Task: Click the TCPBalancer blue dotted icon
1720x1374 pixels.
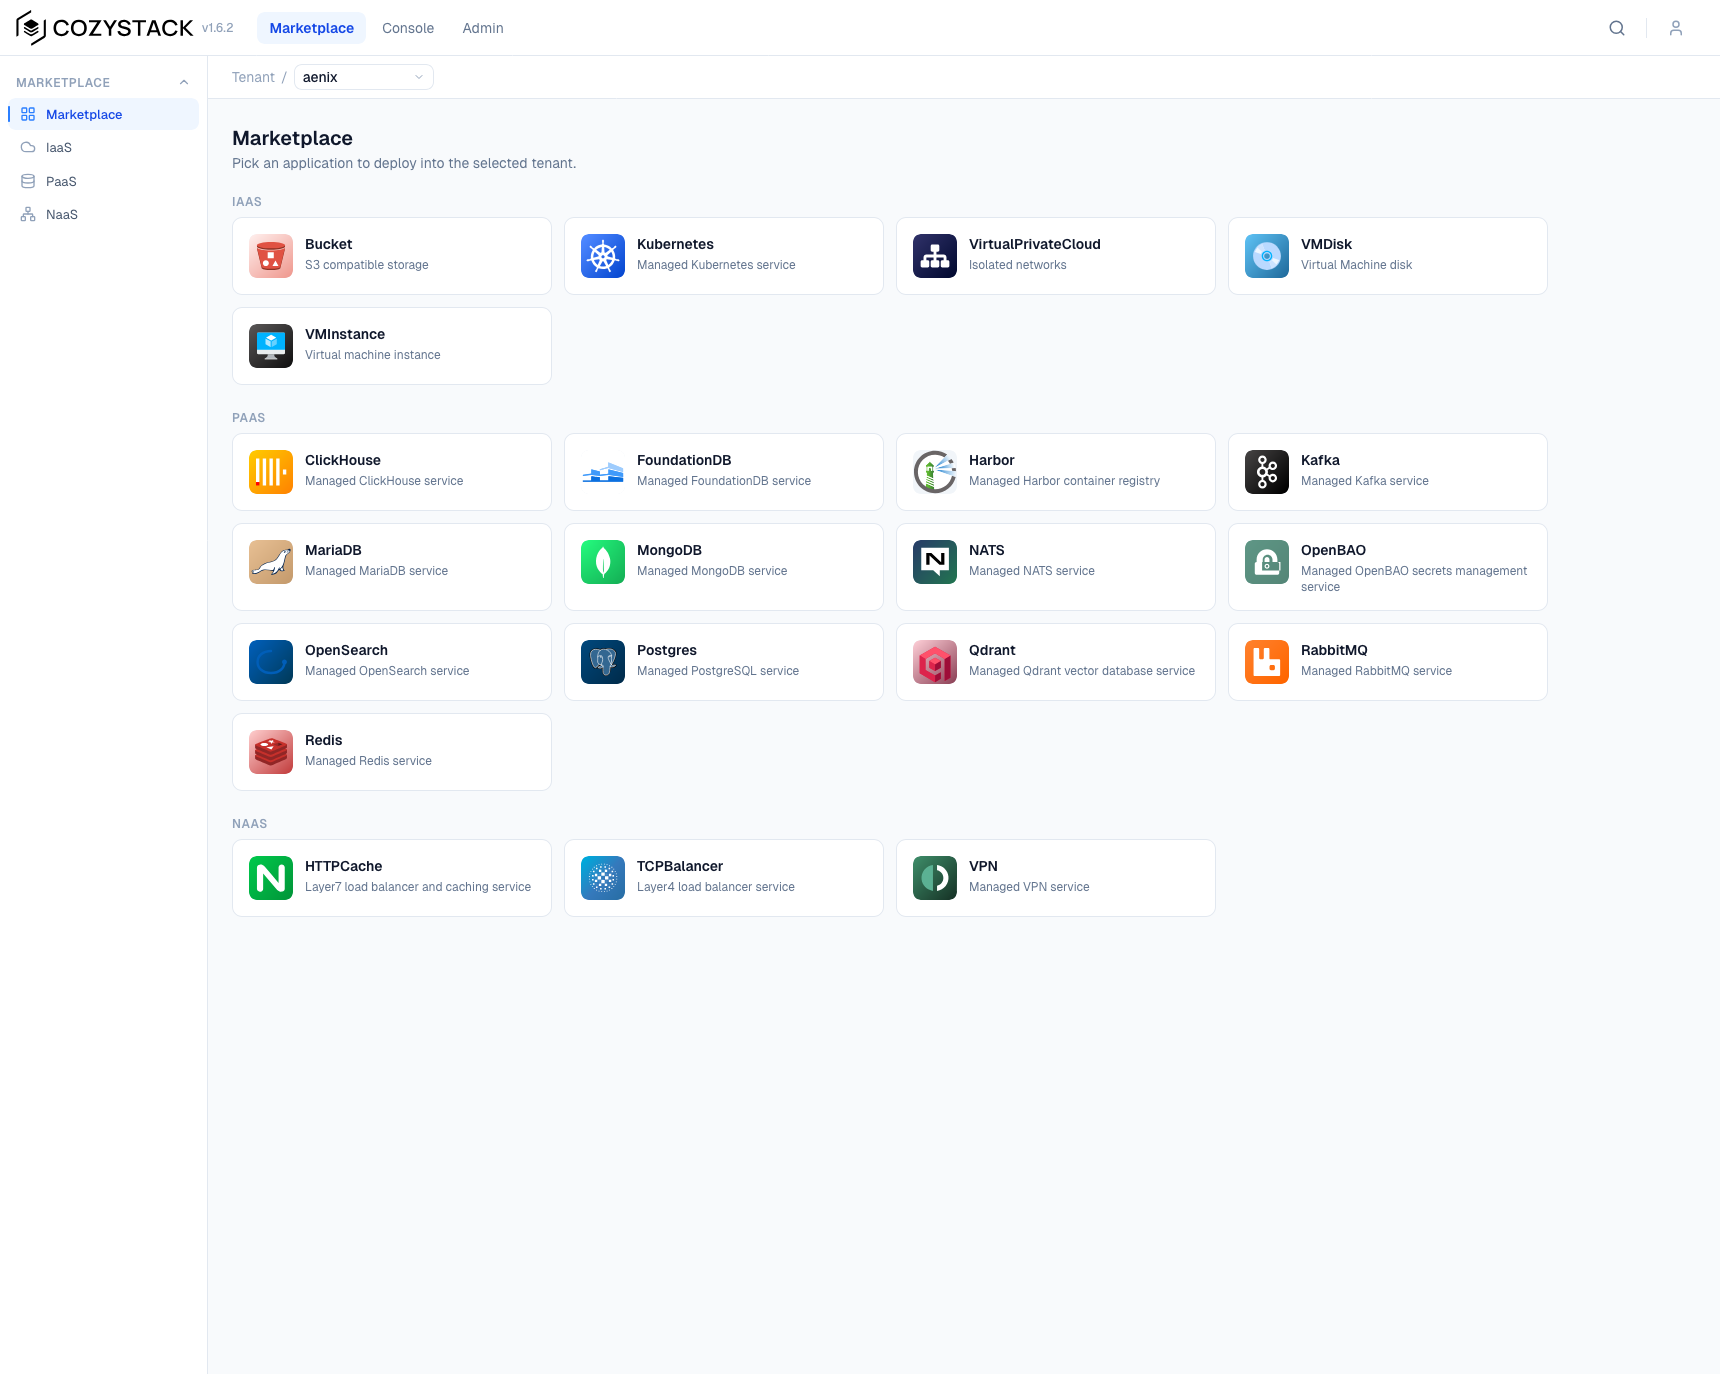Action: [603, 878]
